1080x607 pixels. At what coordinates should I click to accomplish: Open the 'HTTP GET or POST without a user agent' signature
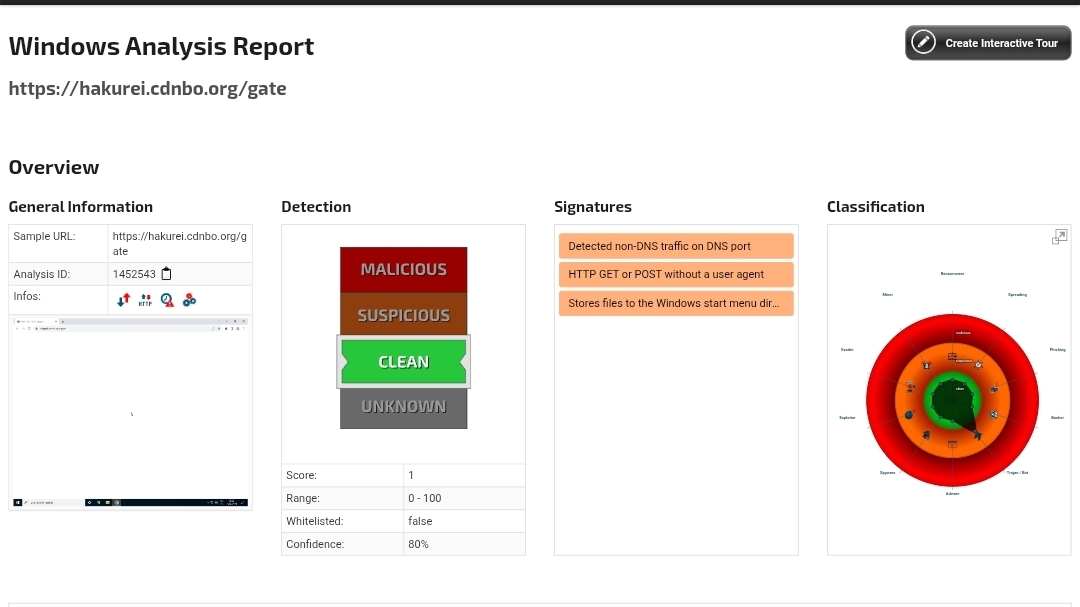pyautogui.click(x=676, y=274)
